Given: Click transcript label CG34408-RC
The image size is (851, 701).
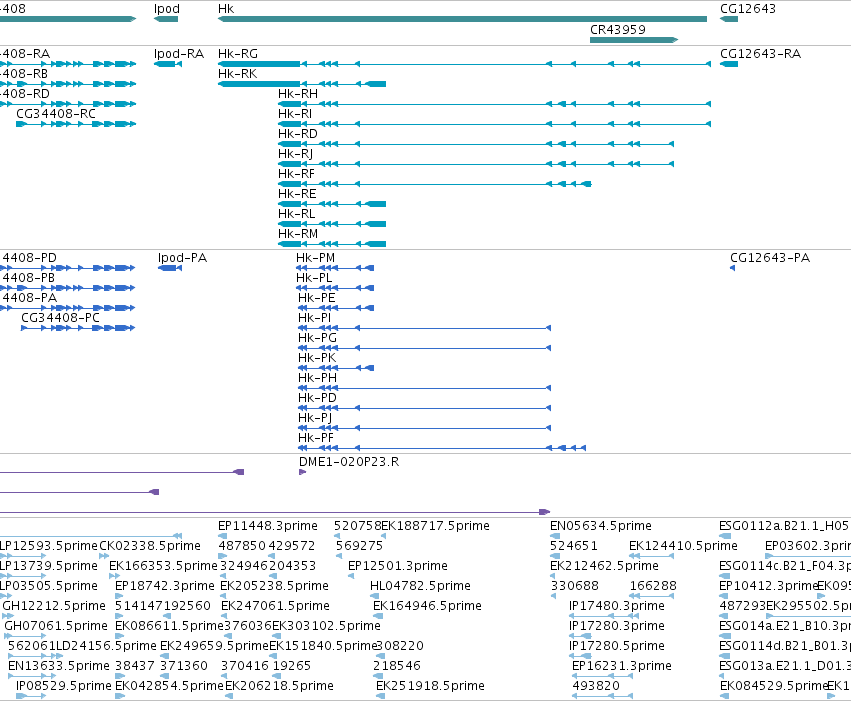Looking at the screenshot, I should pos(56,114).
